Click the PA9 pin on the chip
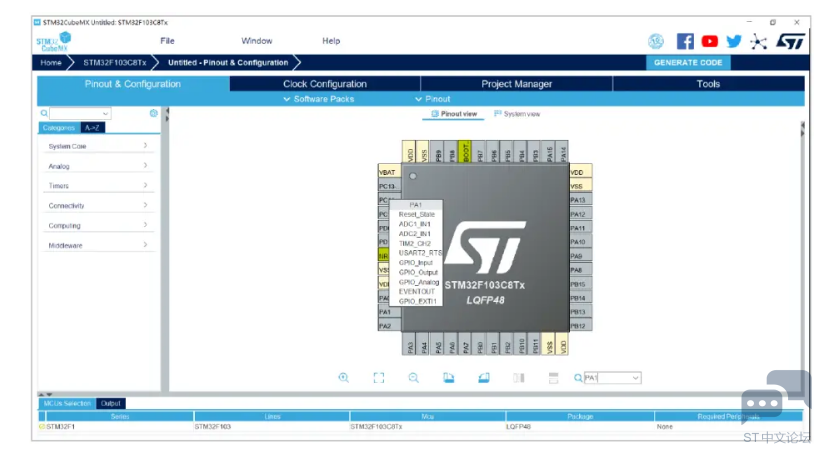 pyautogui.click(x=577, y=256)
